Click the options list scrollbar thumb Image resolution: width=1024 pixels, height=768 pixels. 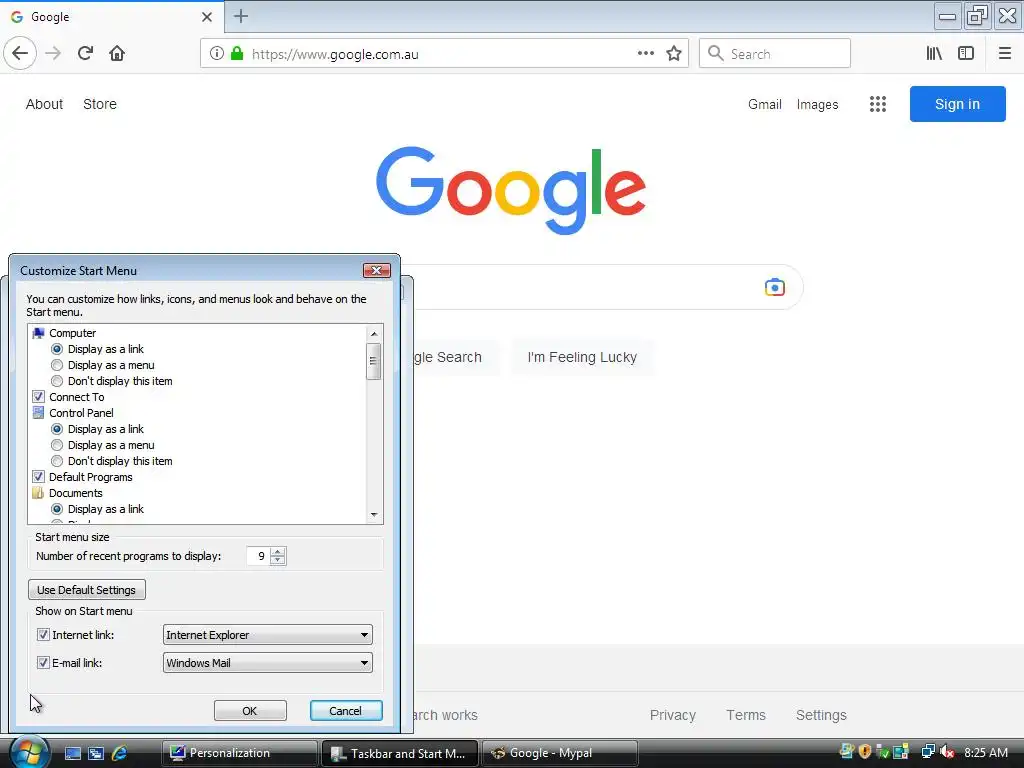374,360
